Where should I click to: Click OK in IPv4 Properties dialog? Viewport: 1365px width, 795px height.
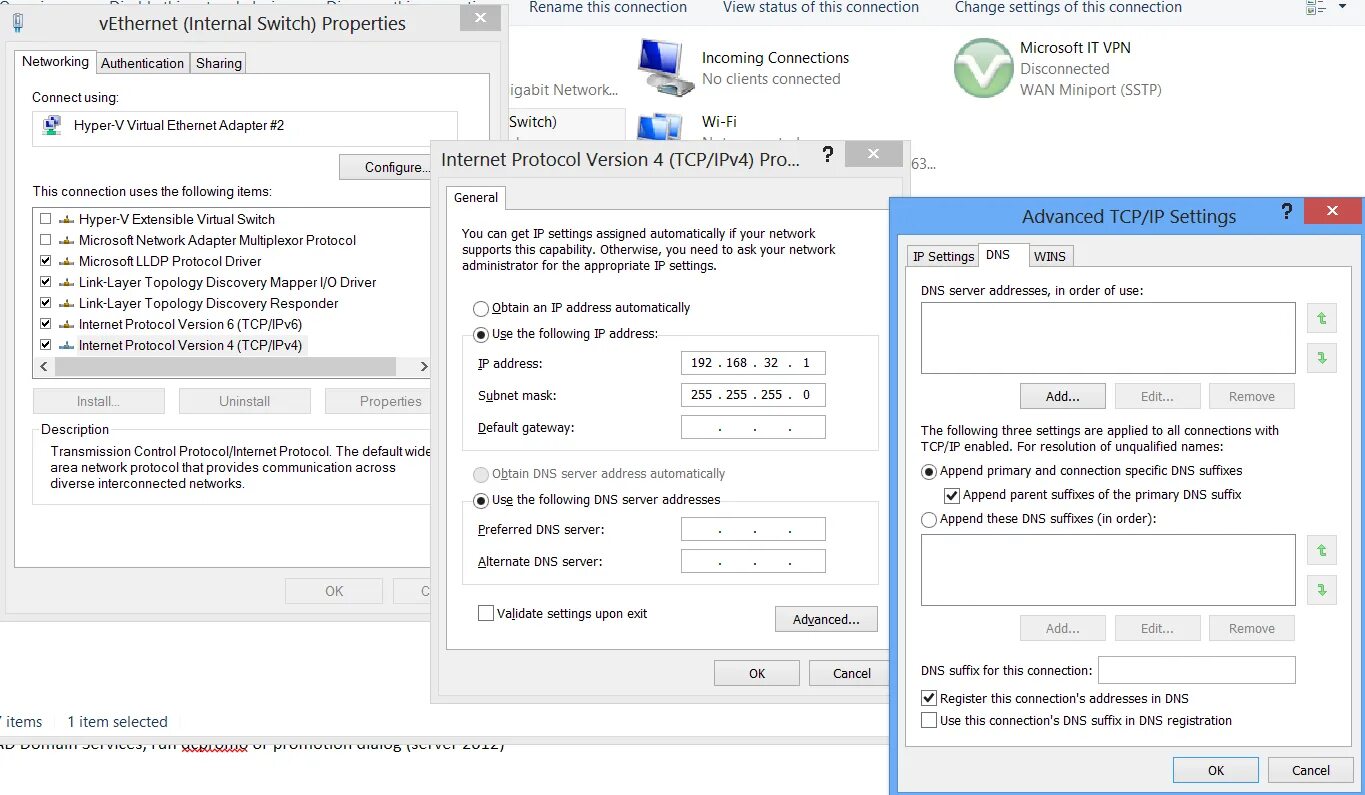[x=757, y=673]
